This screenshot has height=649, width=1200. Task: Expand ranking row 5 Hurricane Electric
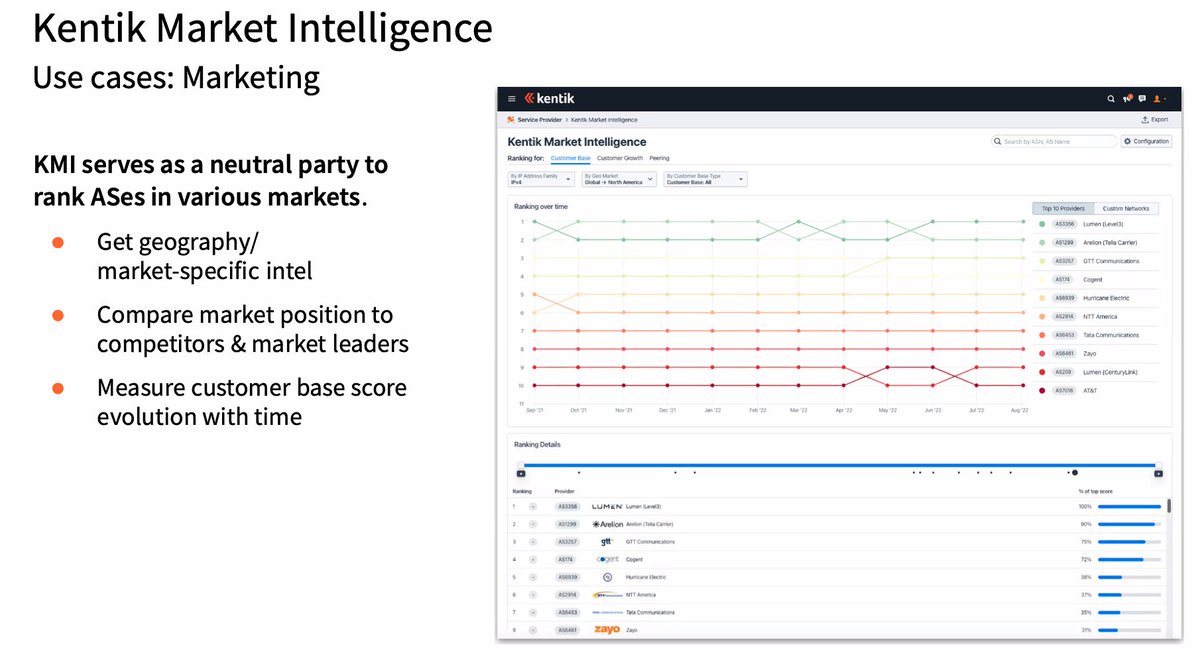pos(533,577)
